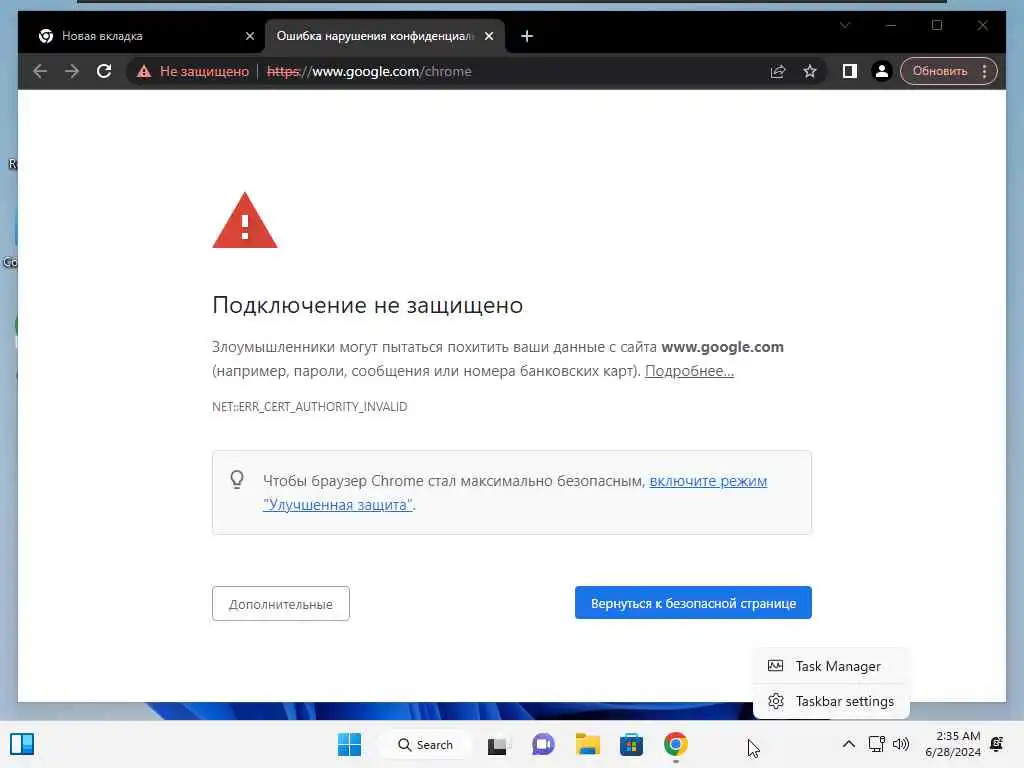Viewport: 1024px width, 768px height.
Task: Click the Chrome icon in the taskbar
Action: (675, 744)
